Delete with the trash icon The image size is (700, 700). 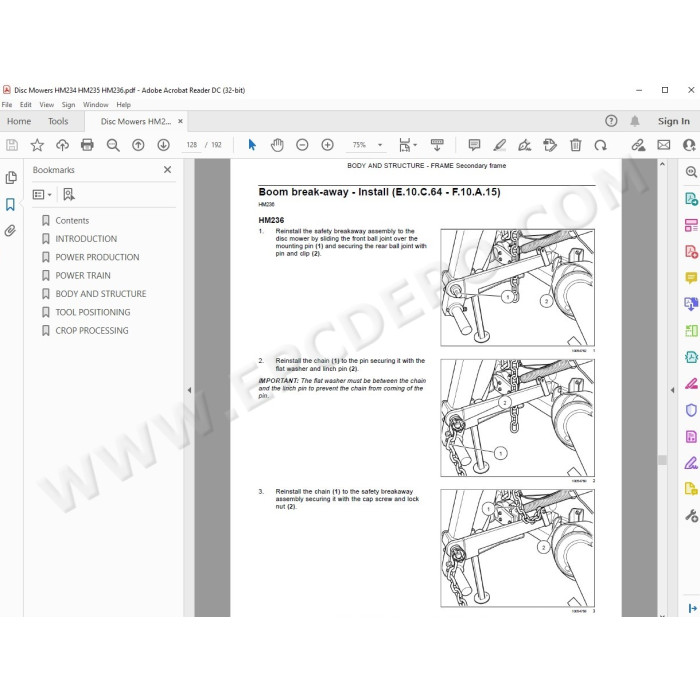575,145
